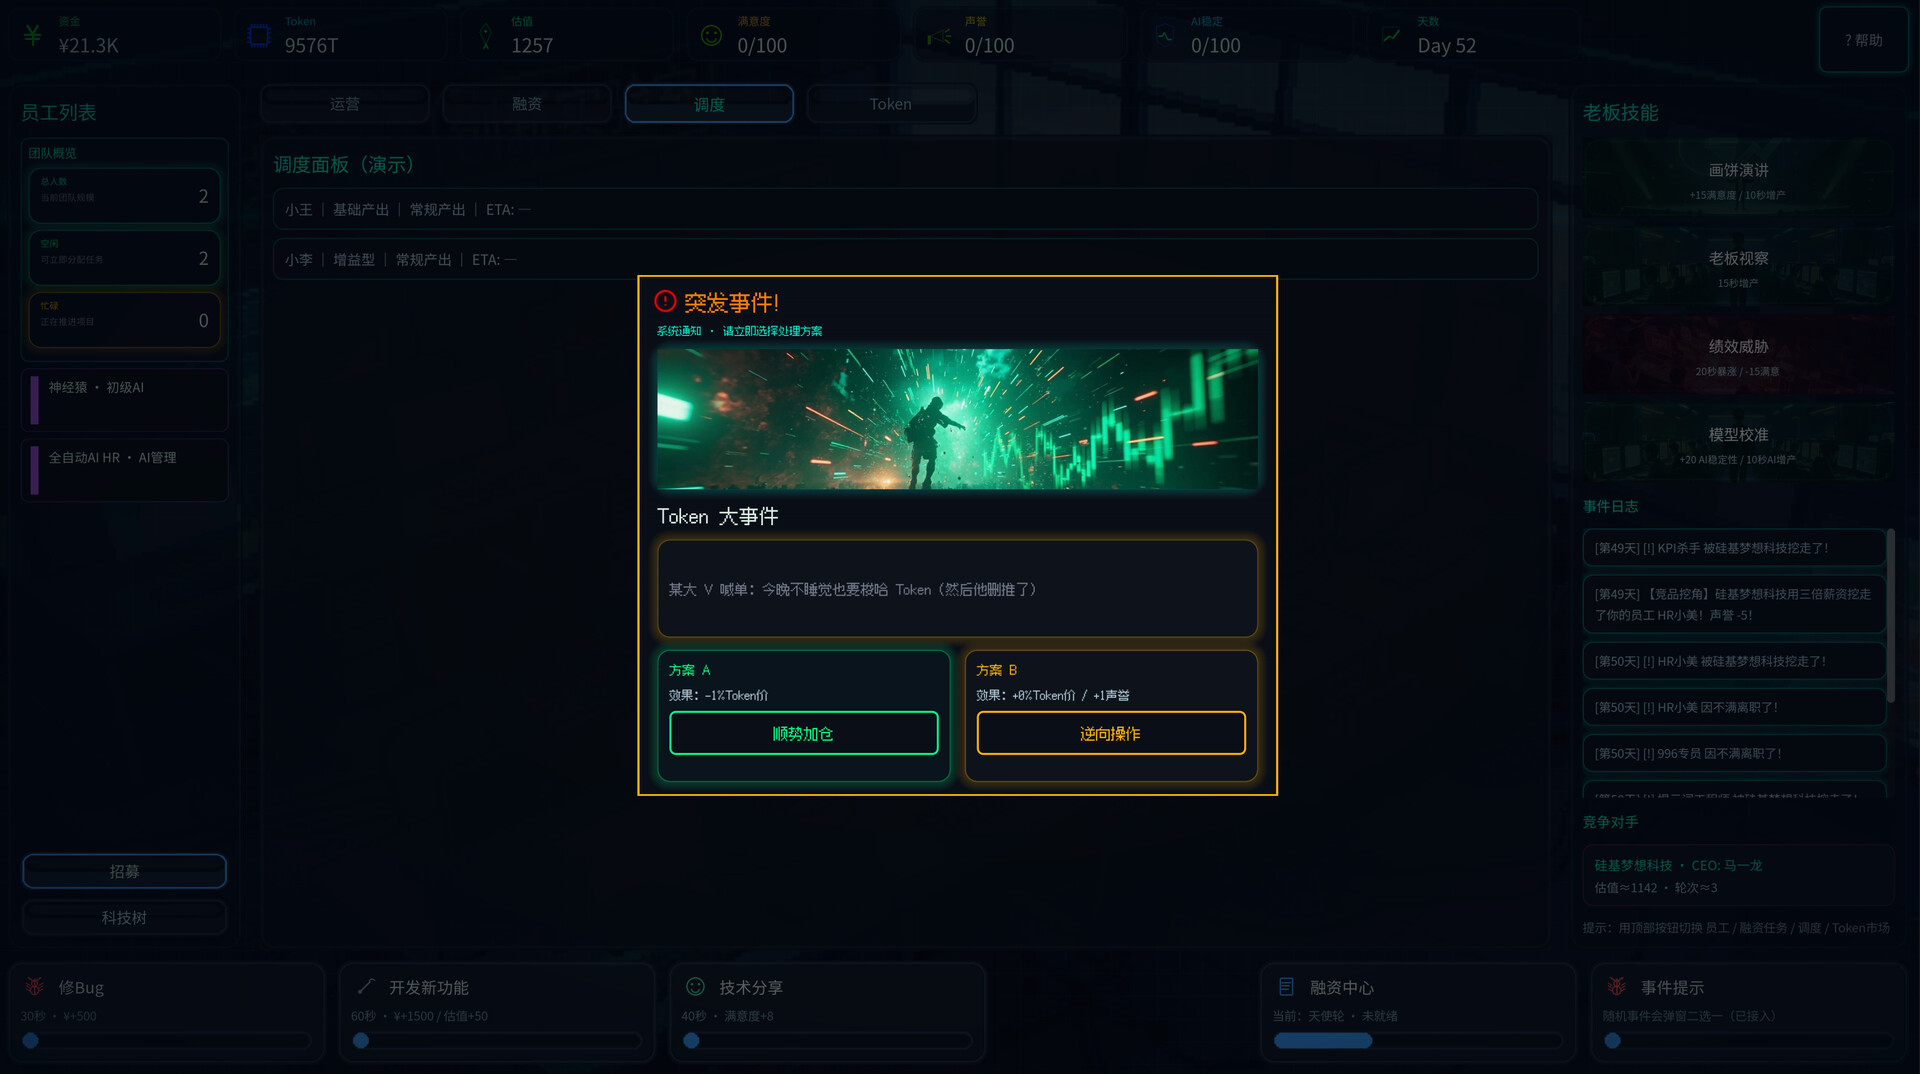
Task: Switch to the Token tab
Action: click(891, 104)
